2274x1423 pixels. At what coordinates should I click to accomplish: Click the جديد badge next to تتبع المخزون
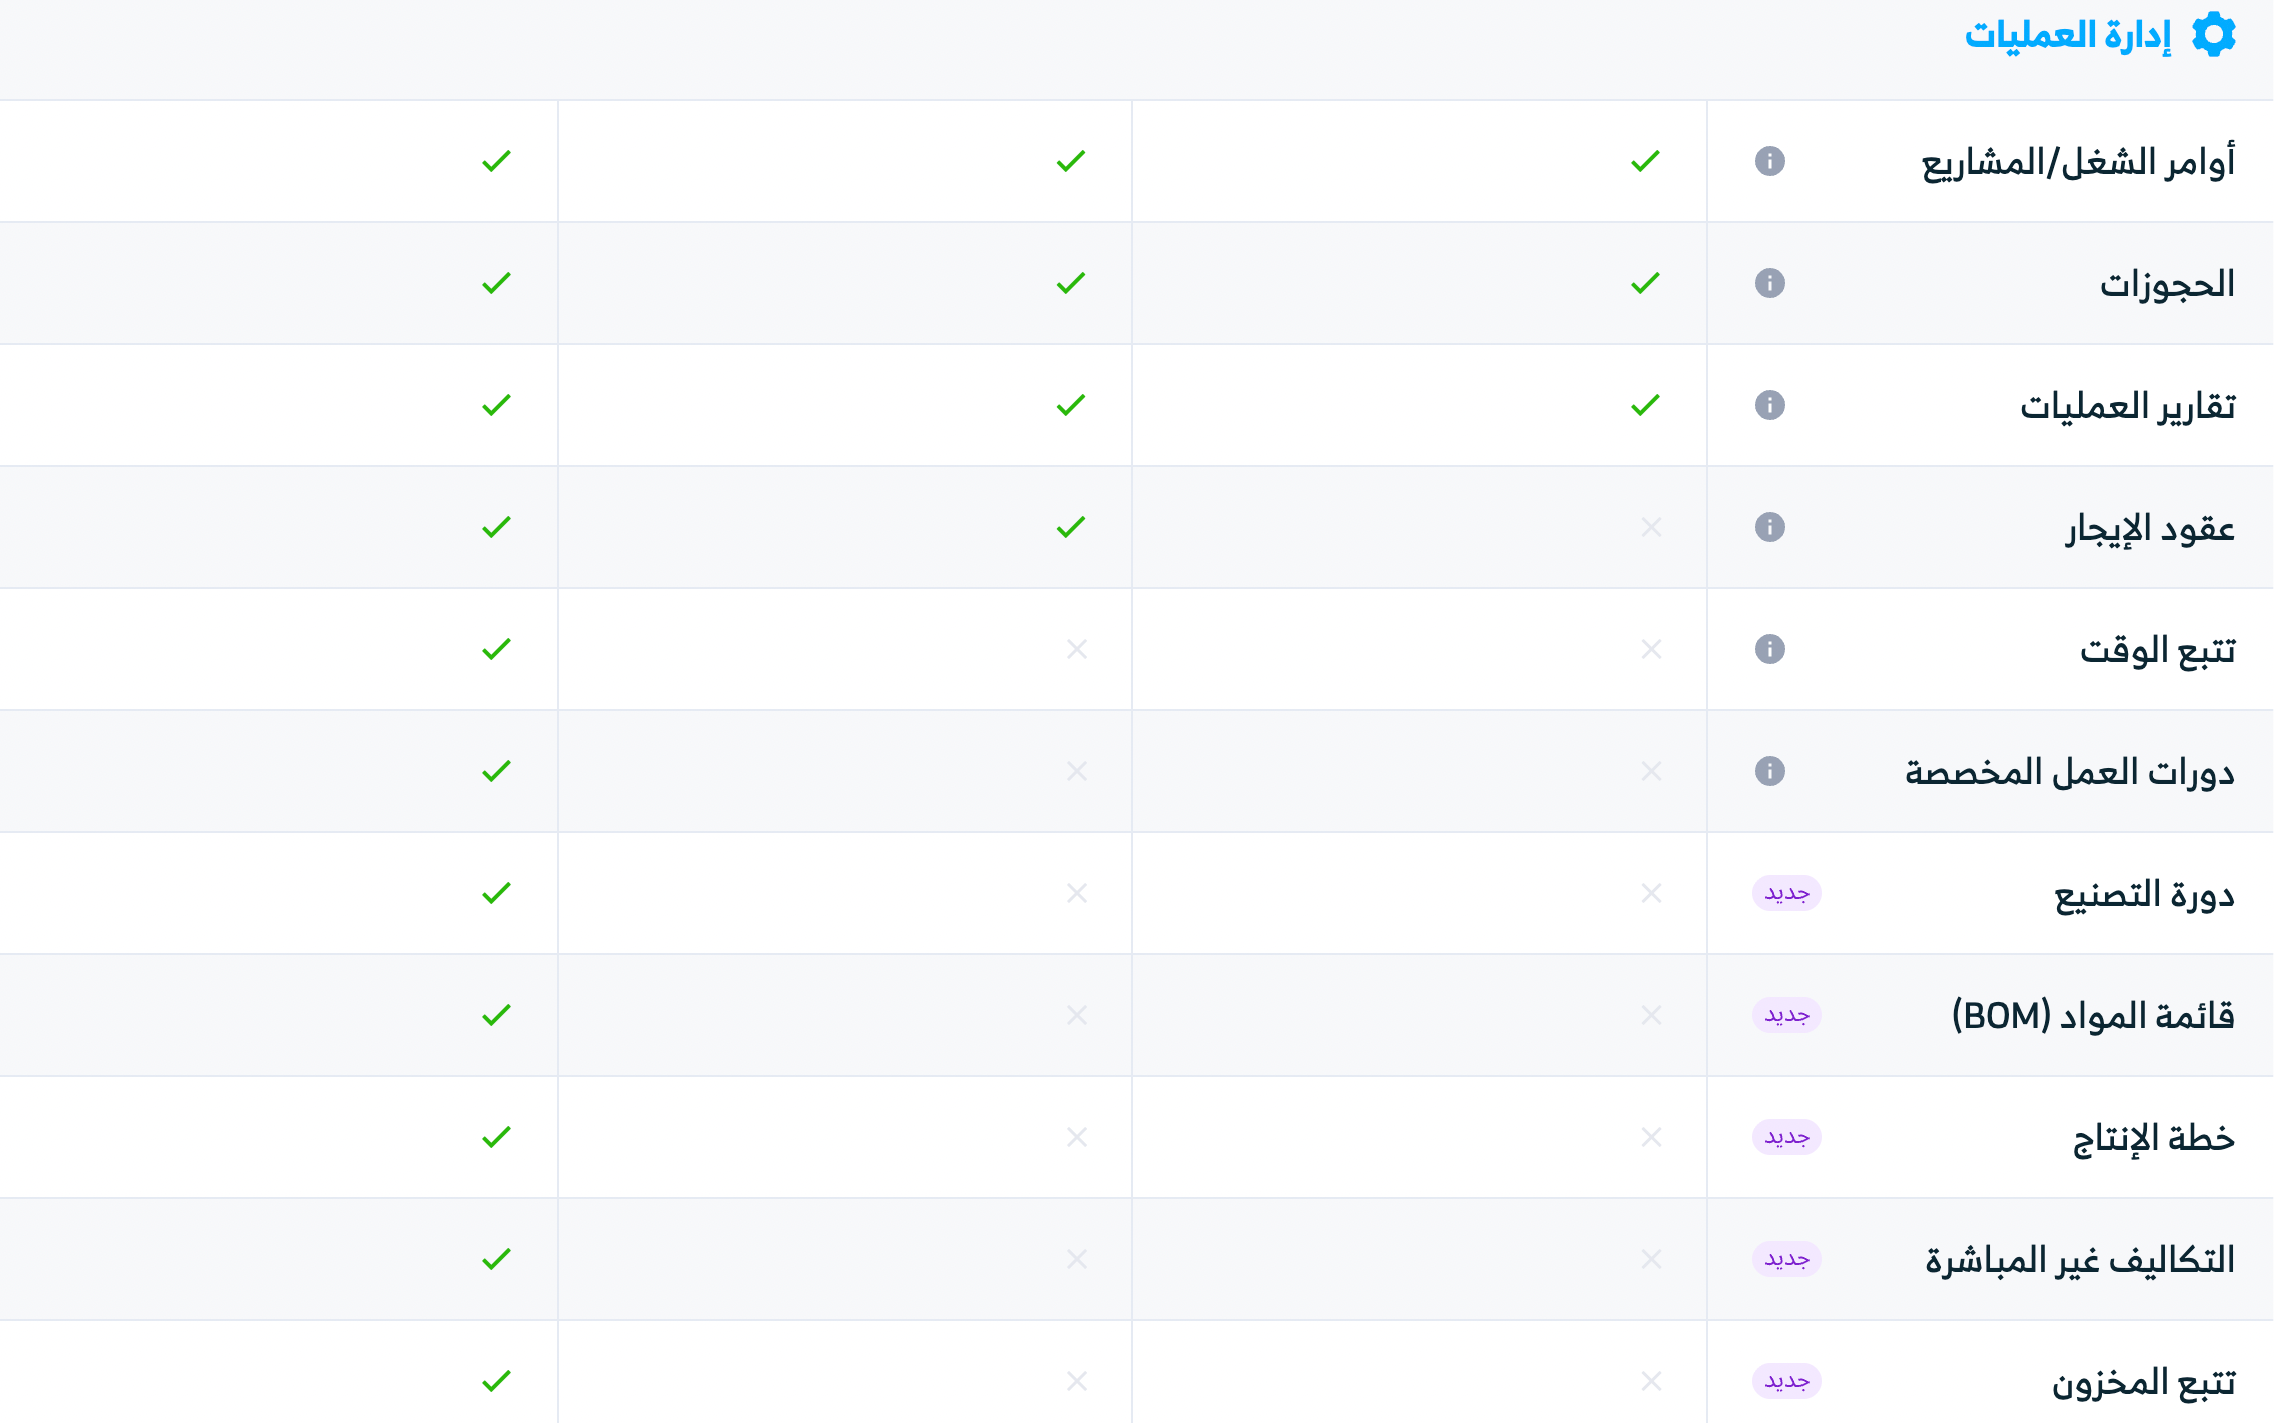coord(1786,1381)
